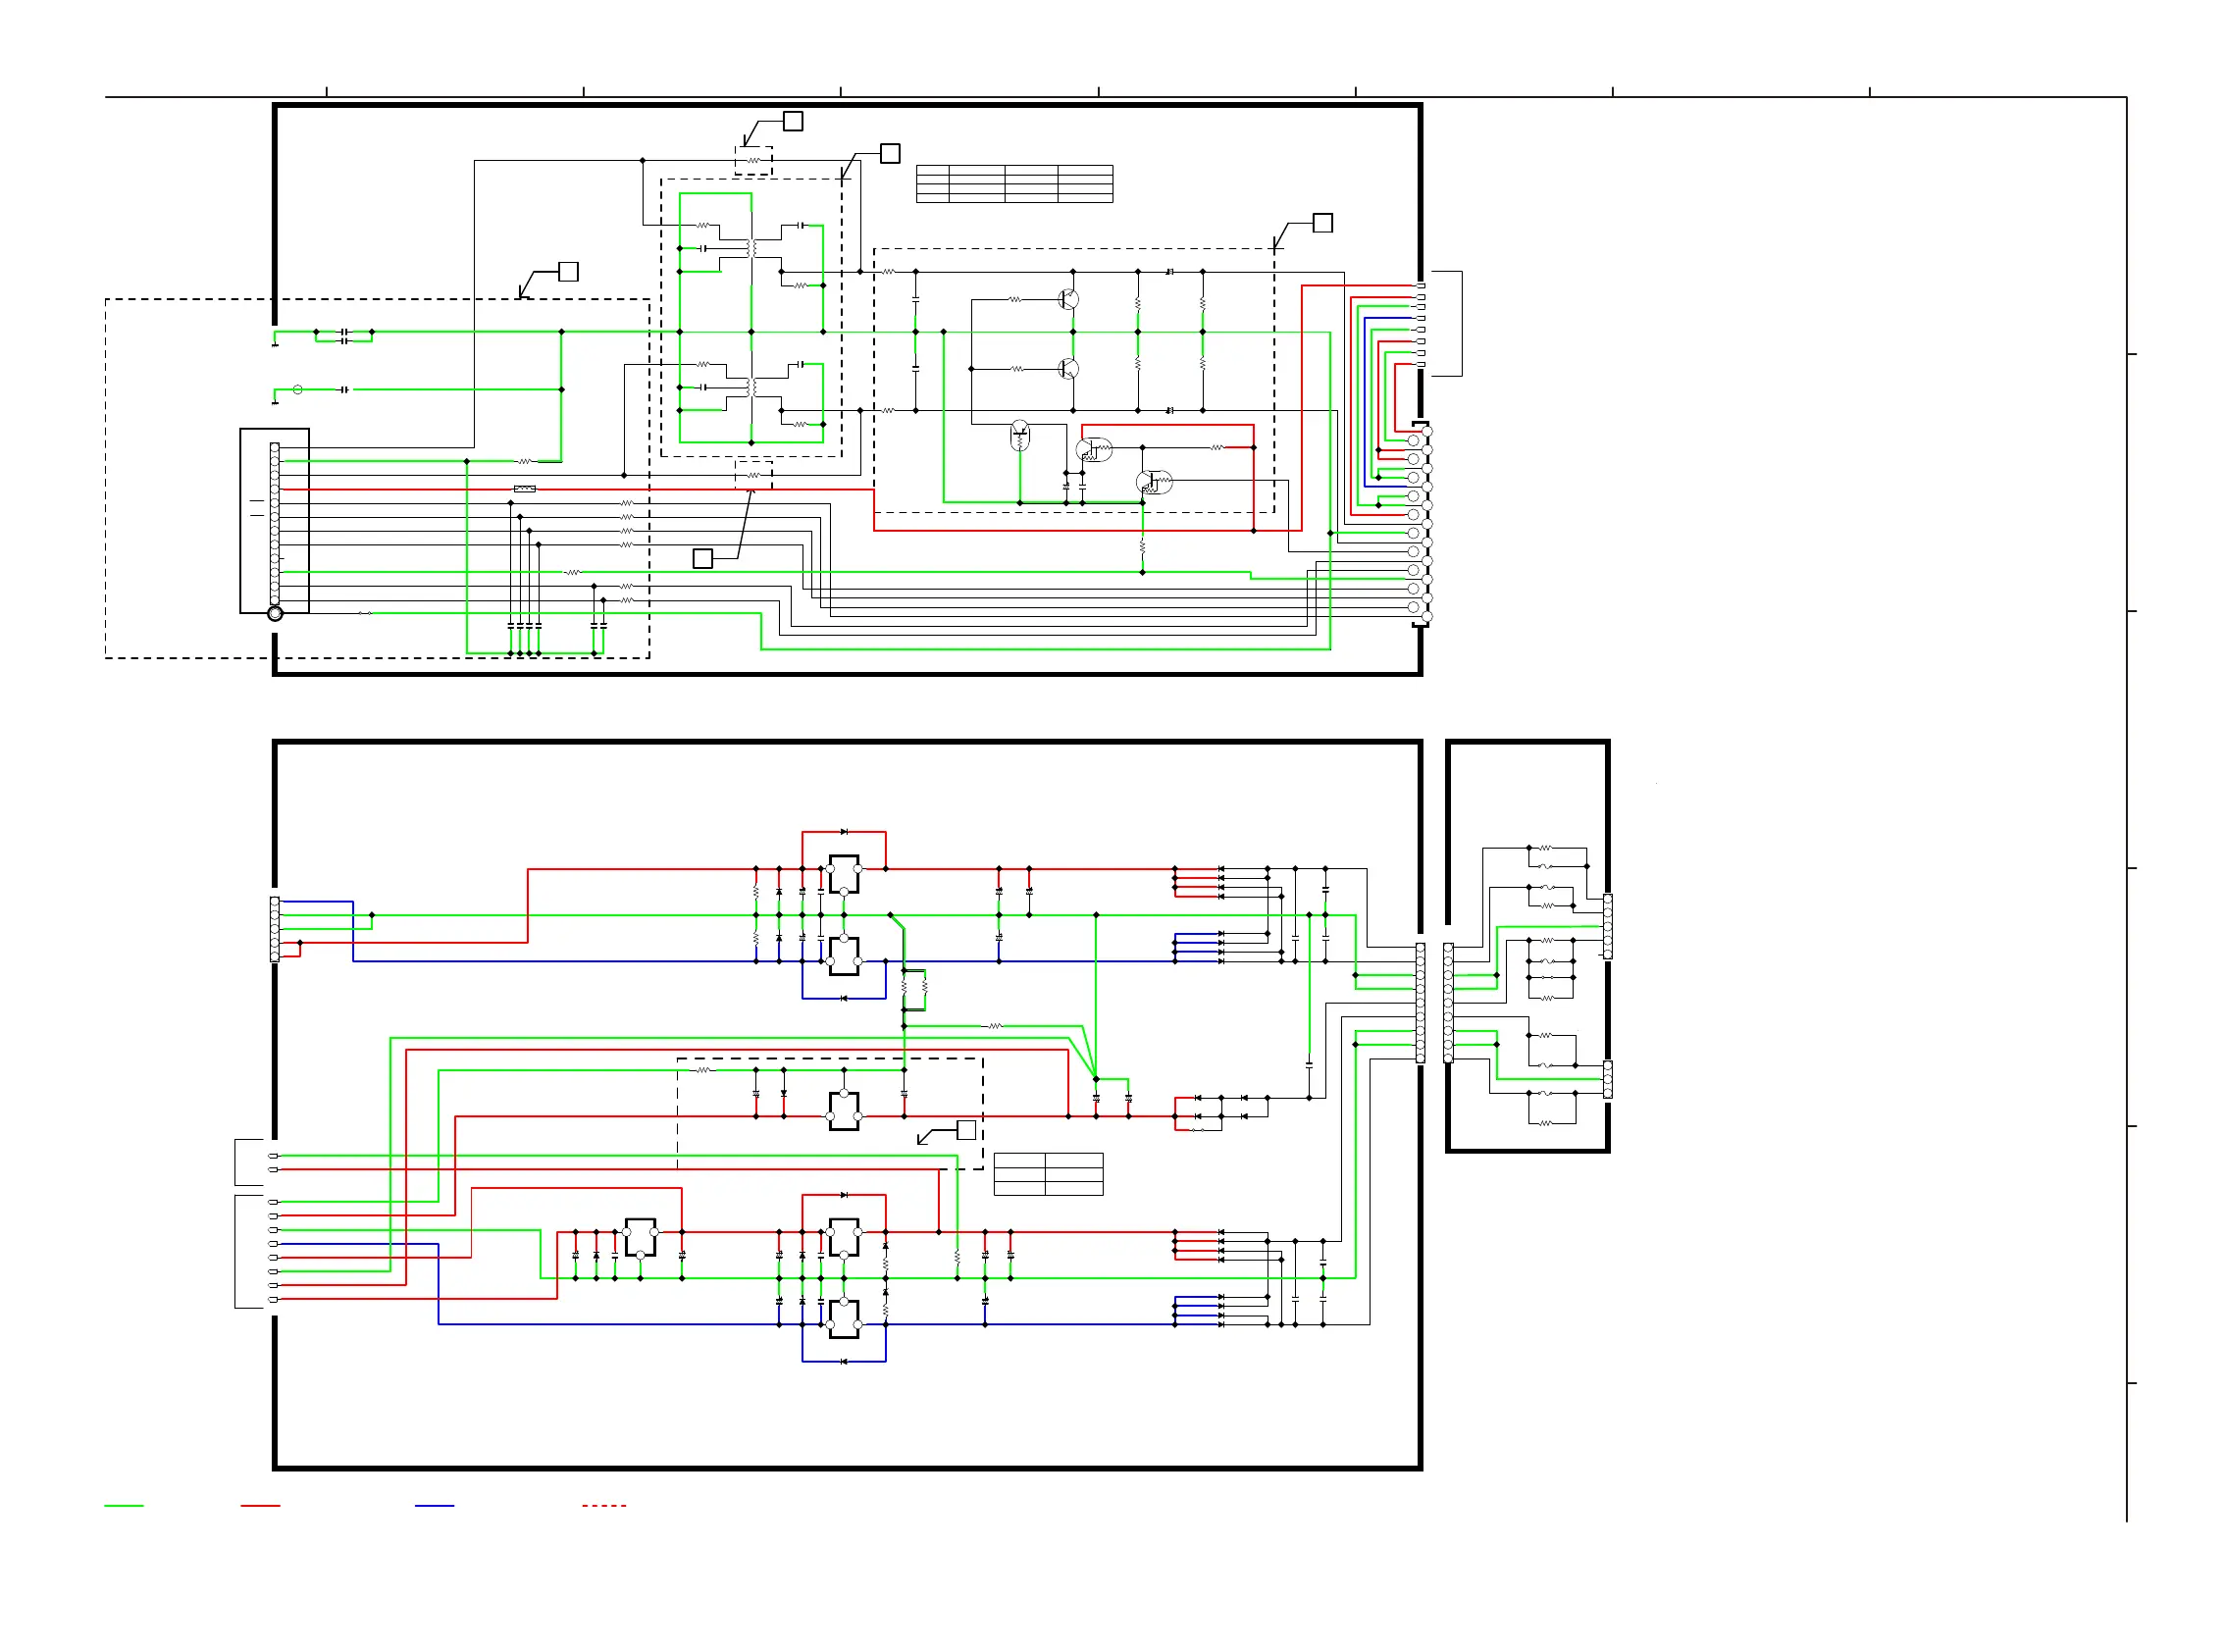The image size is (2225, 1652).
Task: Click the blue line legend sample
Action: pyautogui.click(x=434, y=1505)
